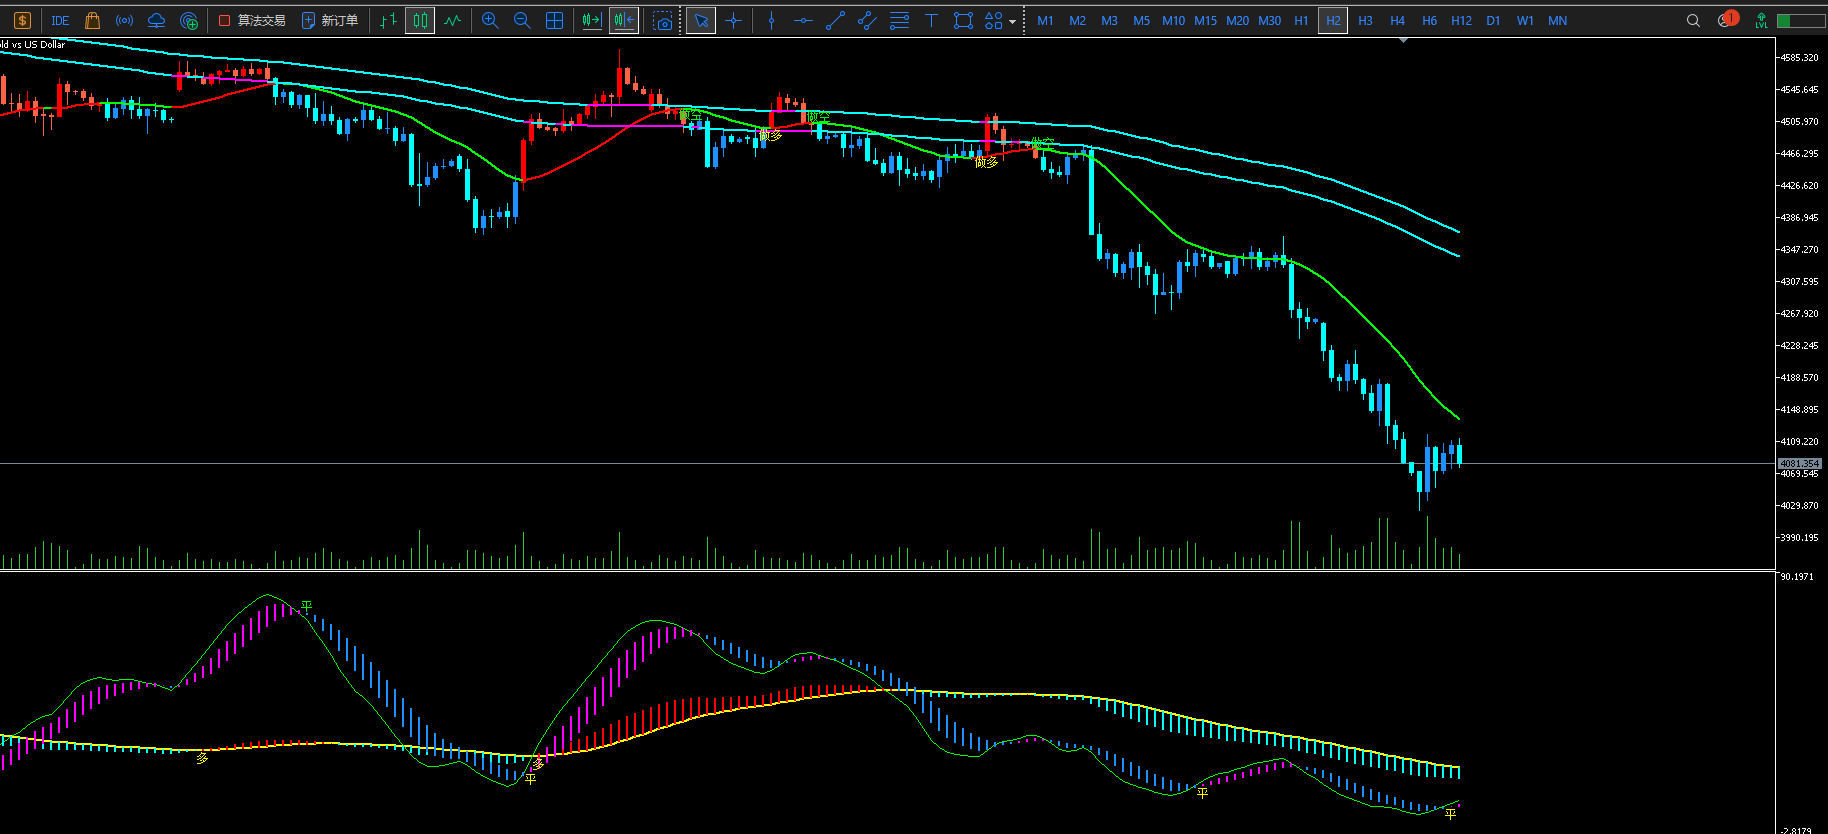The image size is (1828, 834).
Task: Click price scale value 3990.195
Action: point(1800,538)
